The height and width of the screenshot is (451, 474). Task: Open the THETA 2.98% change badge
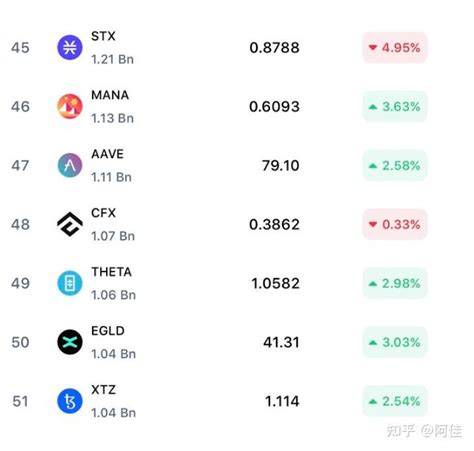(x=395, y=283)
